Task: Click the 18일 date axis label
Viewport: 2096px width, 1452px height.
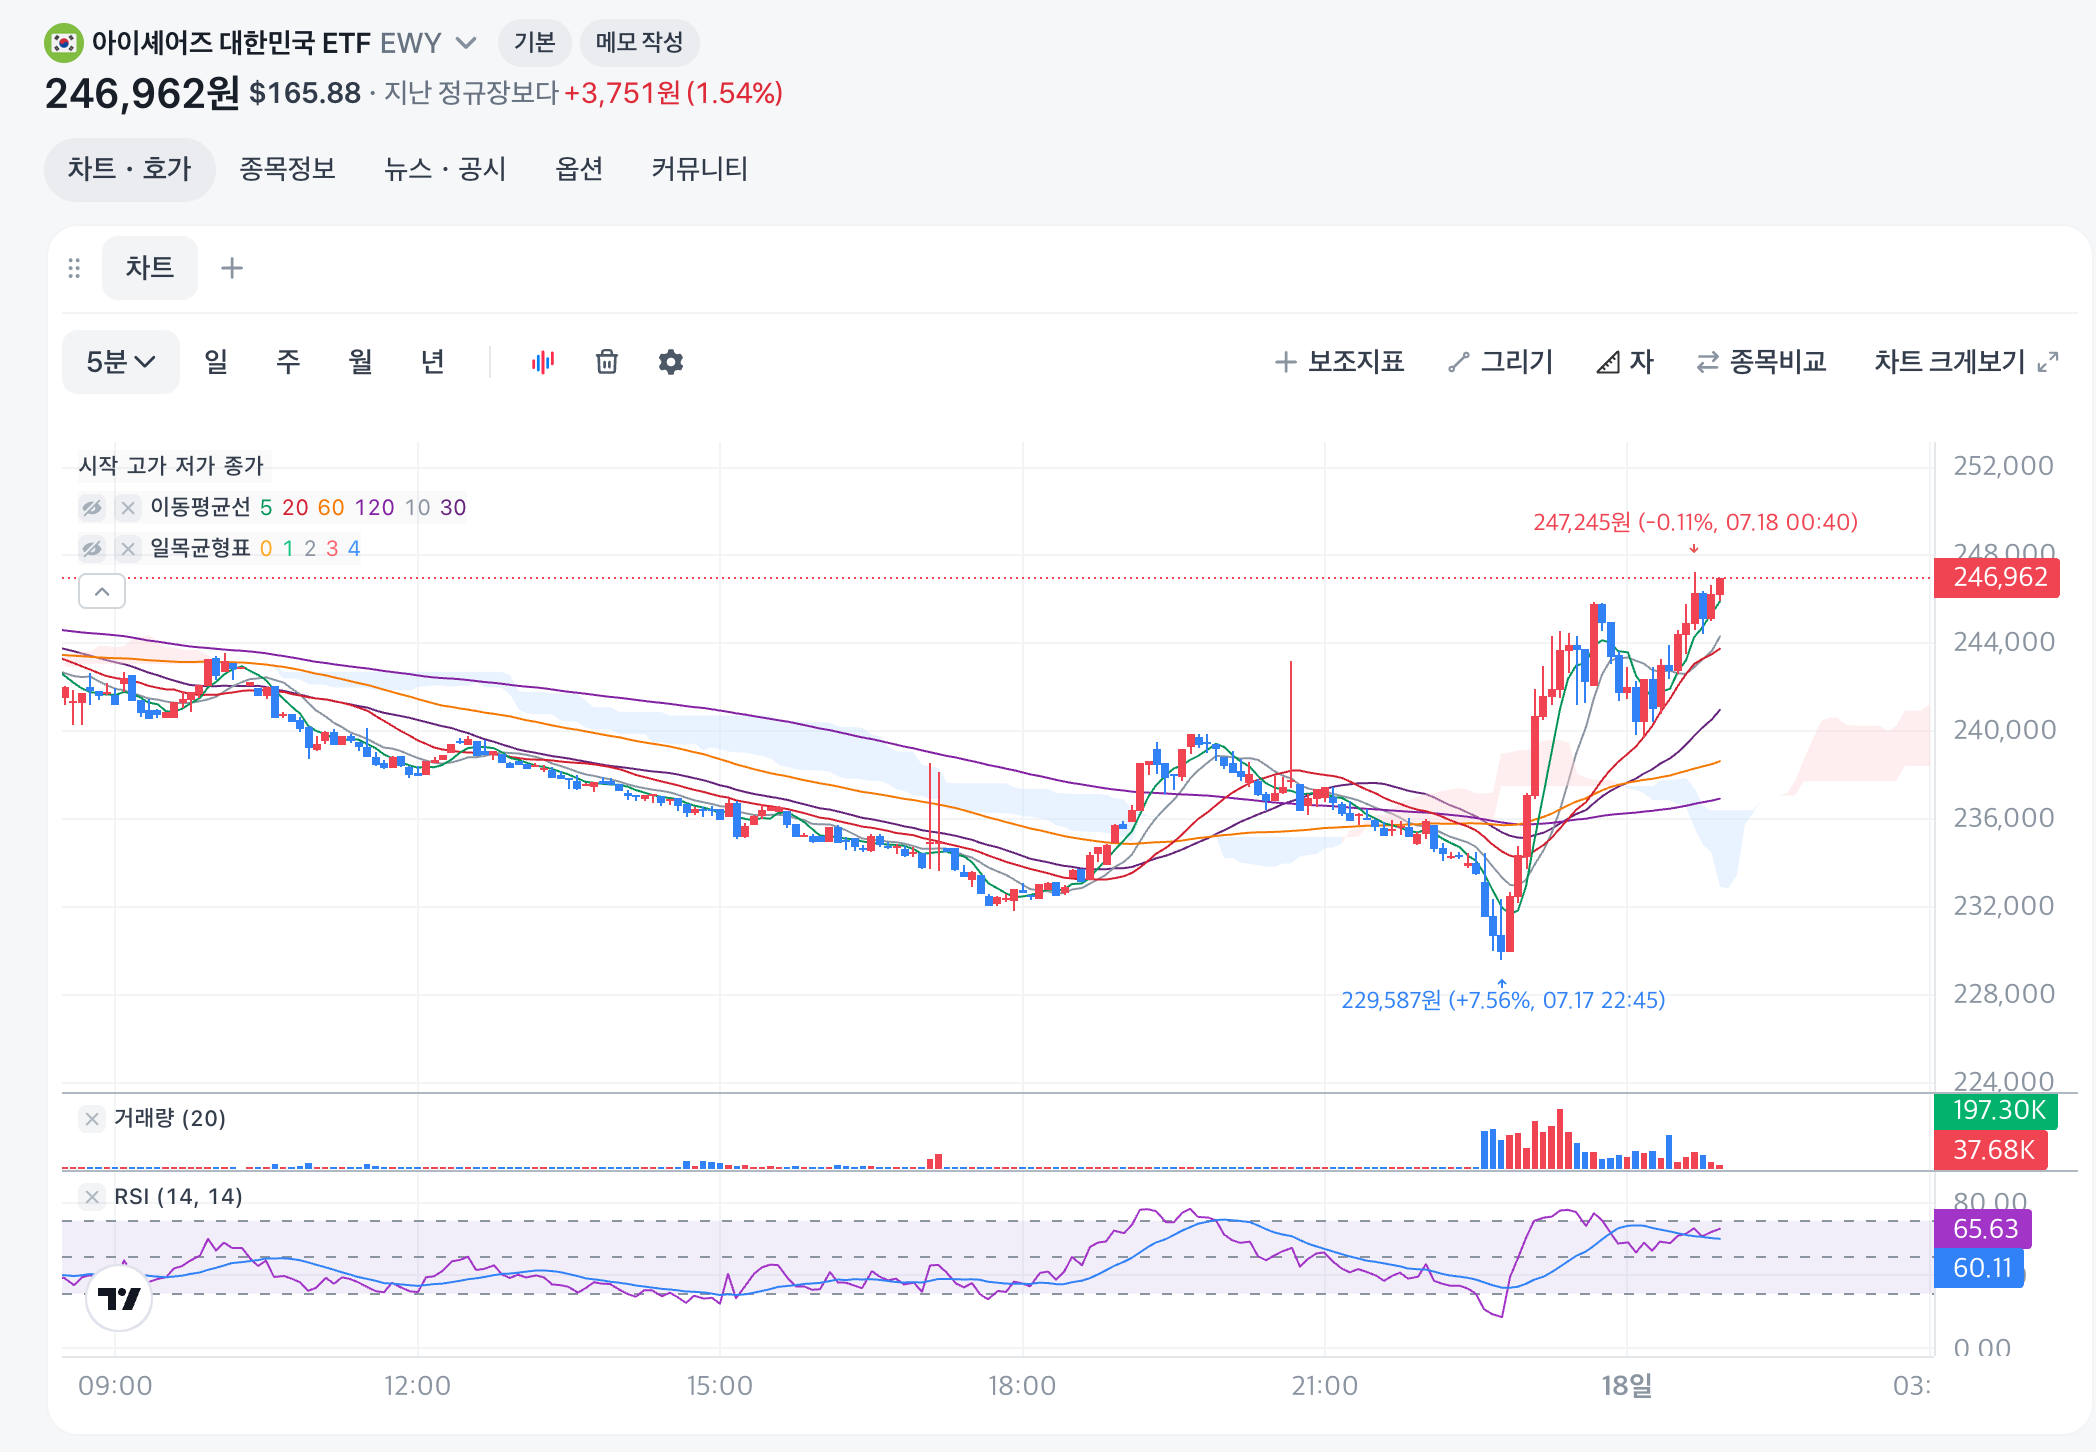Action: [x=1627, y=1385]
